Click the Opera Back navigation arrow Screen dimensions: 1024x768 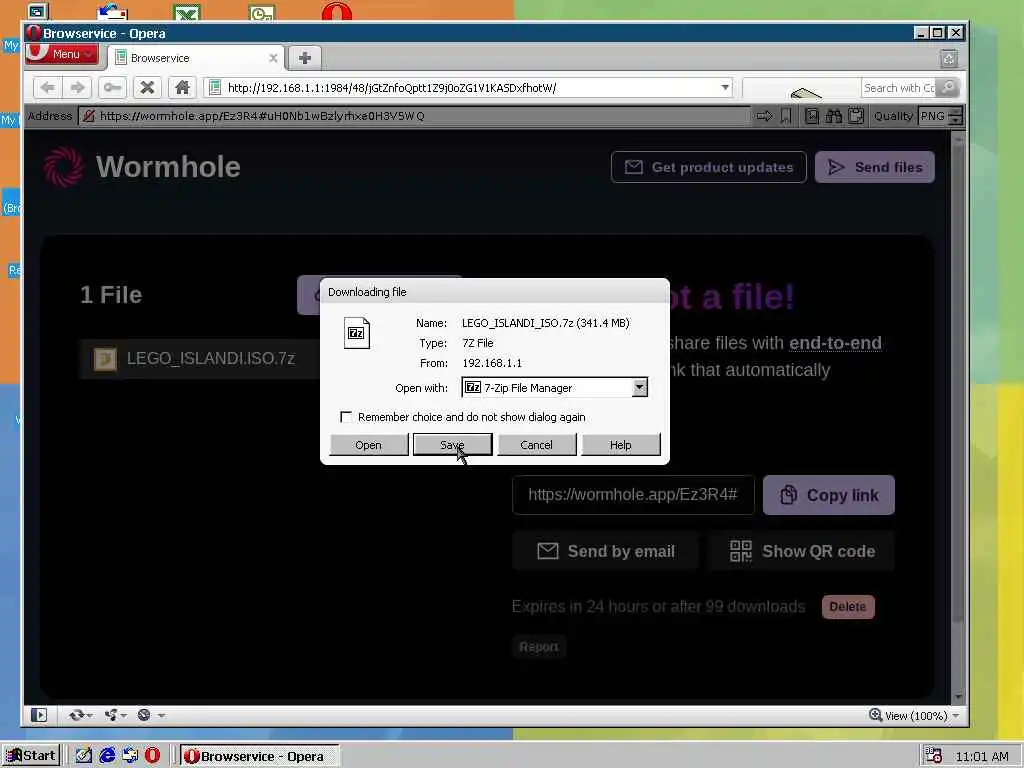click(48, 88)
